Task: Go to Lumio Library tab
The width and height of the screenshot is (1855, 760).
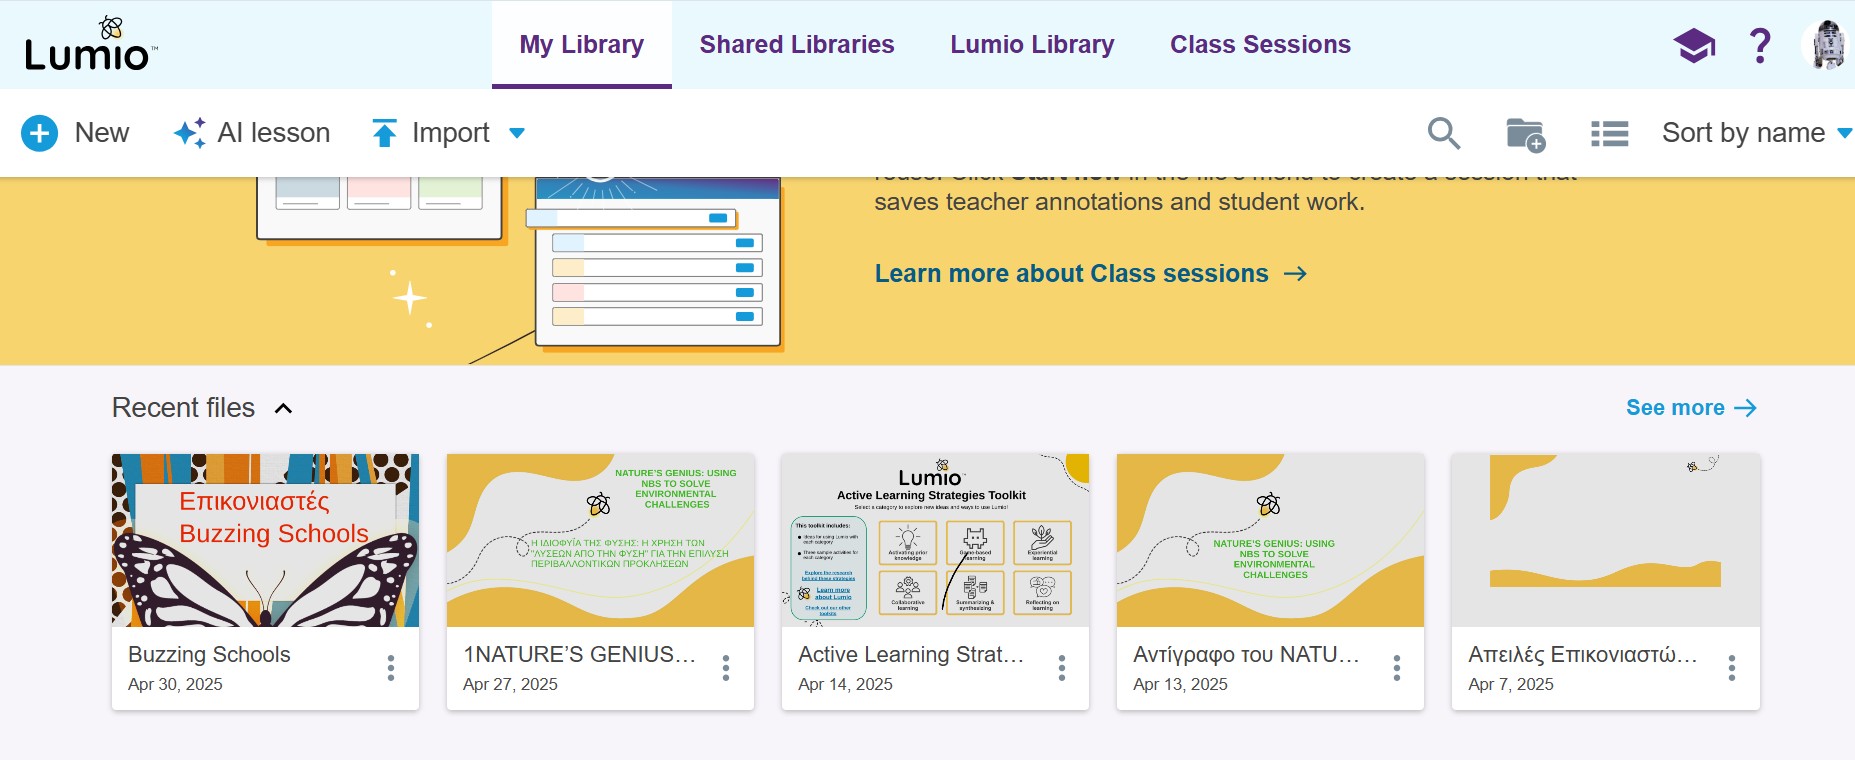Action: [1032, 45]
